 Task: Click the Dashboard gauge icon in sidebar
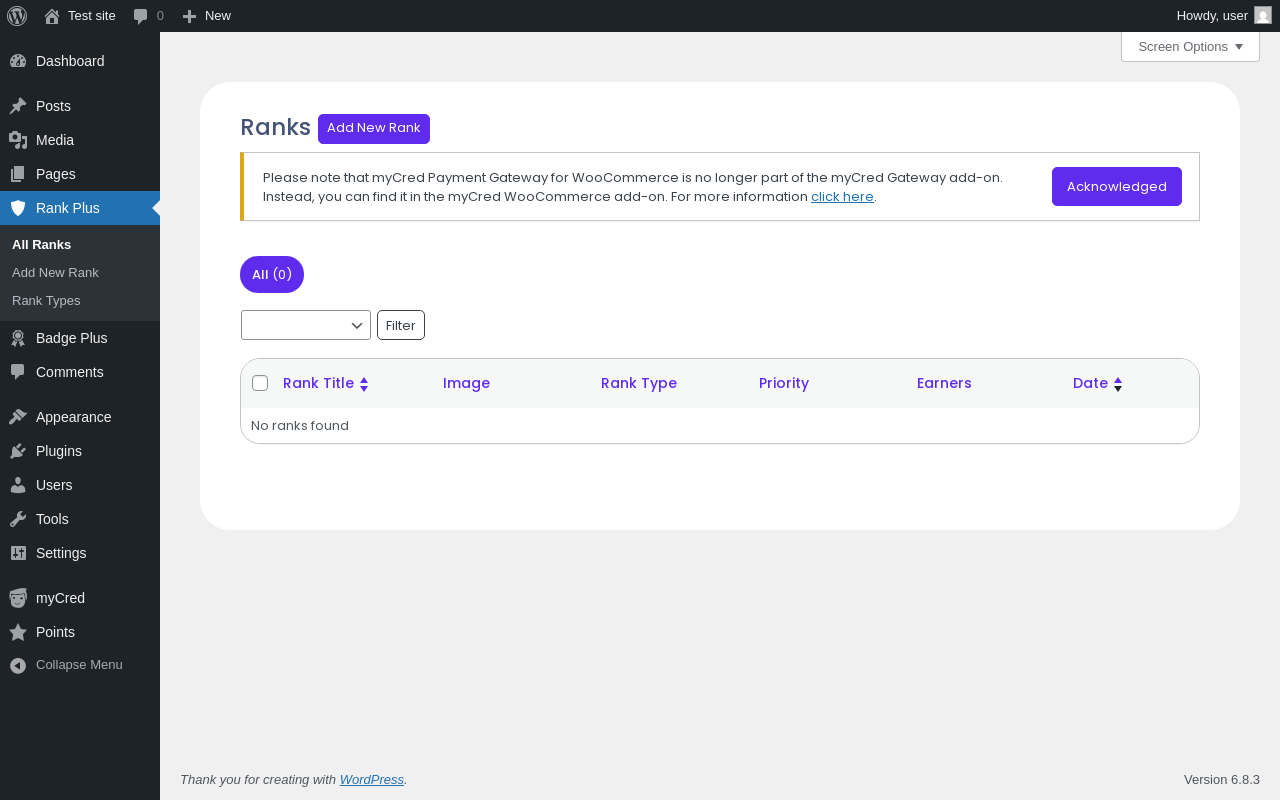[x=18, y=61]
